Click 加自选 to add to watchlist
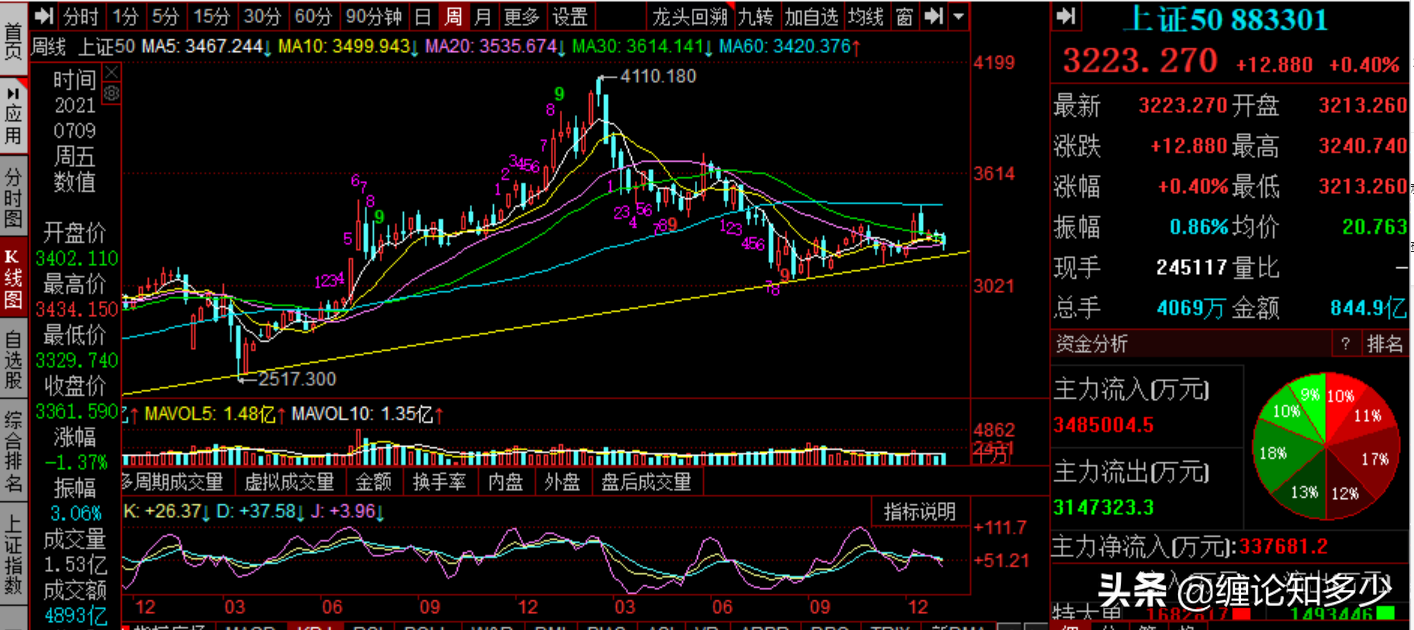 (811, 16)
